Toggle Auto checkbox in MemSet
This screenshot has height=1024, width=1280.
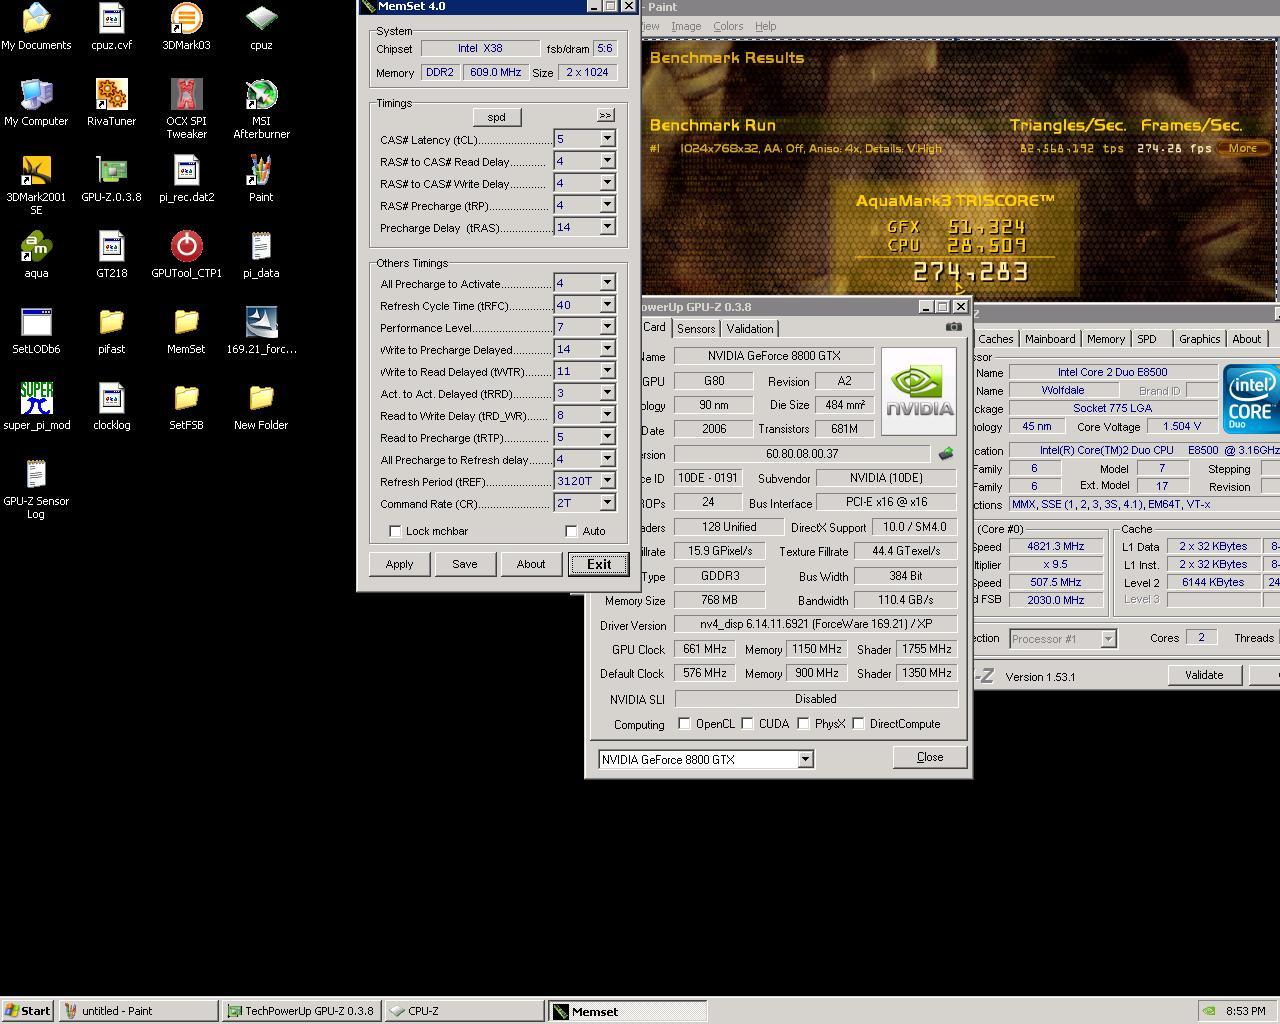click(571, 531)
